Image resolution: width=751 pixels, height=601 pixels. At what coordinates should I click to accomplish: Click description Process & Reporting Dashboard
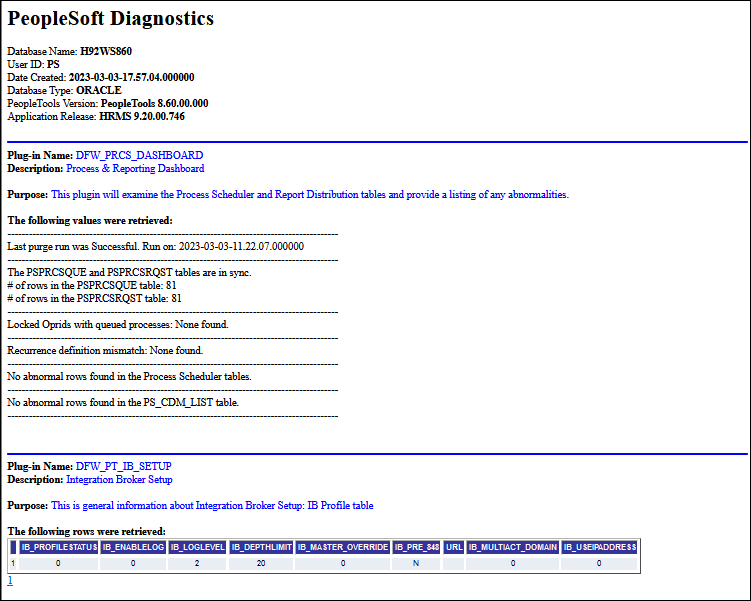[x=135, y=168]
